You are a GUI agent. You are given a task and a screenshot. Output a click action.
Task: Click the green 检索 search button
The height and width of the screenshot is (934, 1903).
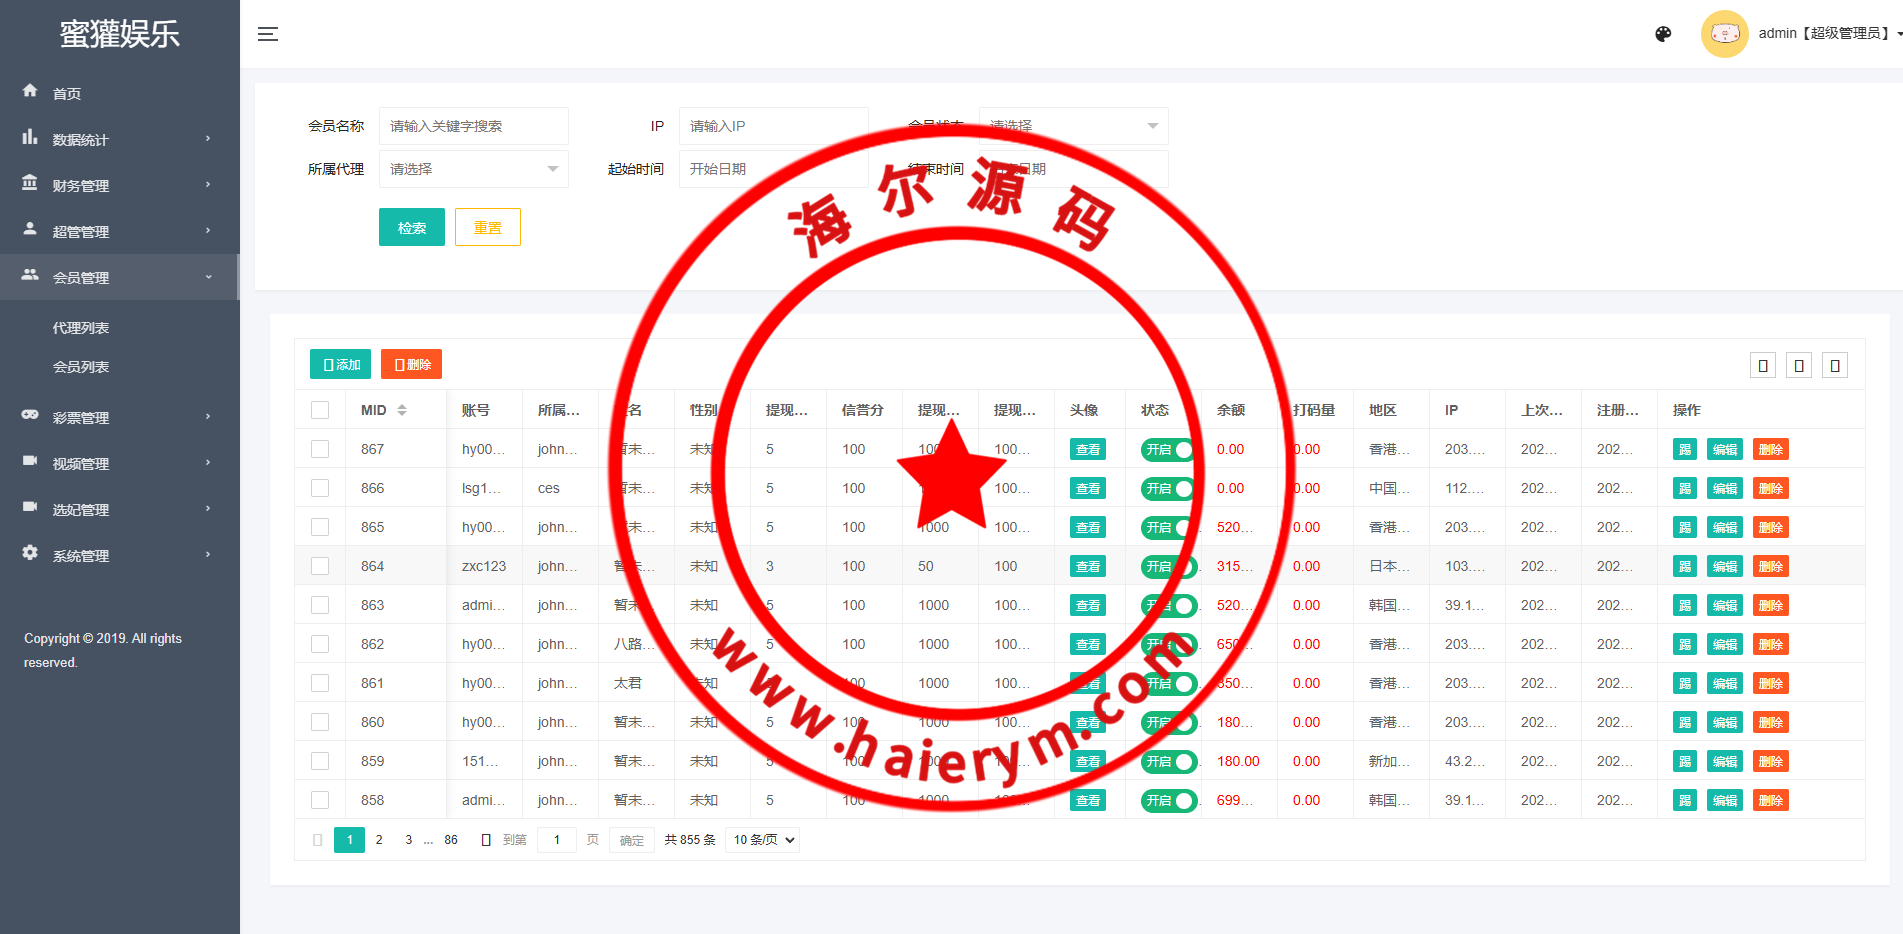click(x=411, y=227)
